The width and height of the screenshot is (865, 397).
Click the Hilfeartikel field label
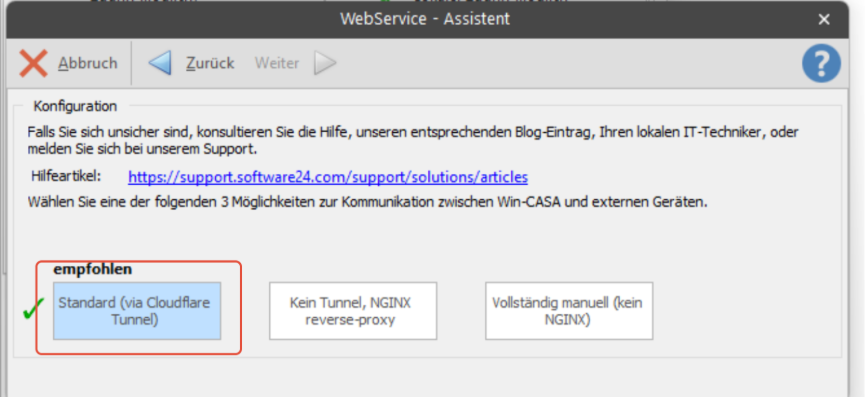(67, 176)
